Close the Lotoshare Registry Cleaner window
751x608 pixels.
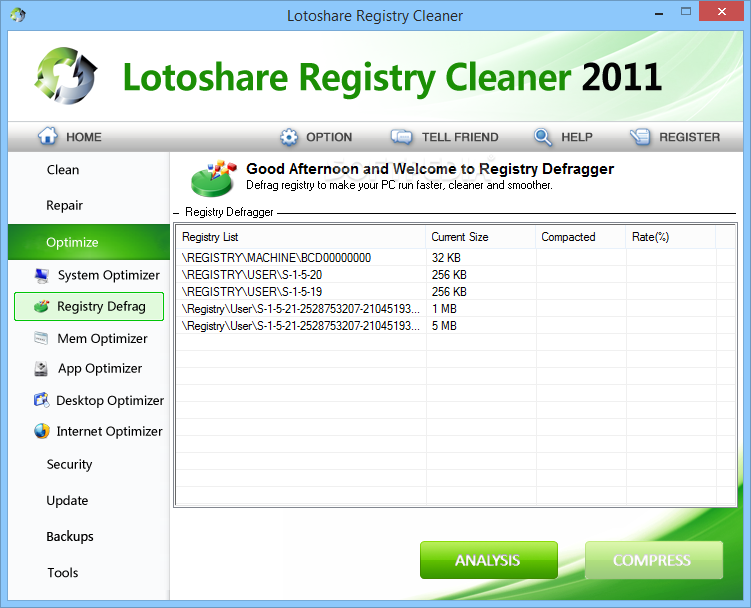point(722,11)
